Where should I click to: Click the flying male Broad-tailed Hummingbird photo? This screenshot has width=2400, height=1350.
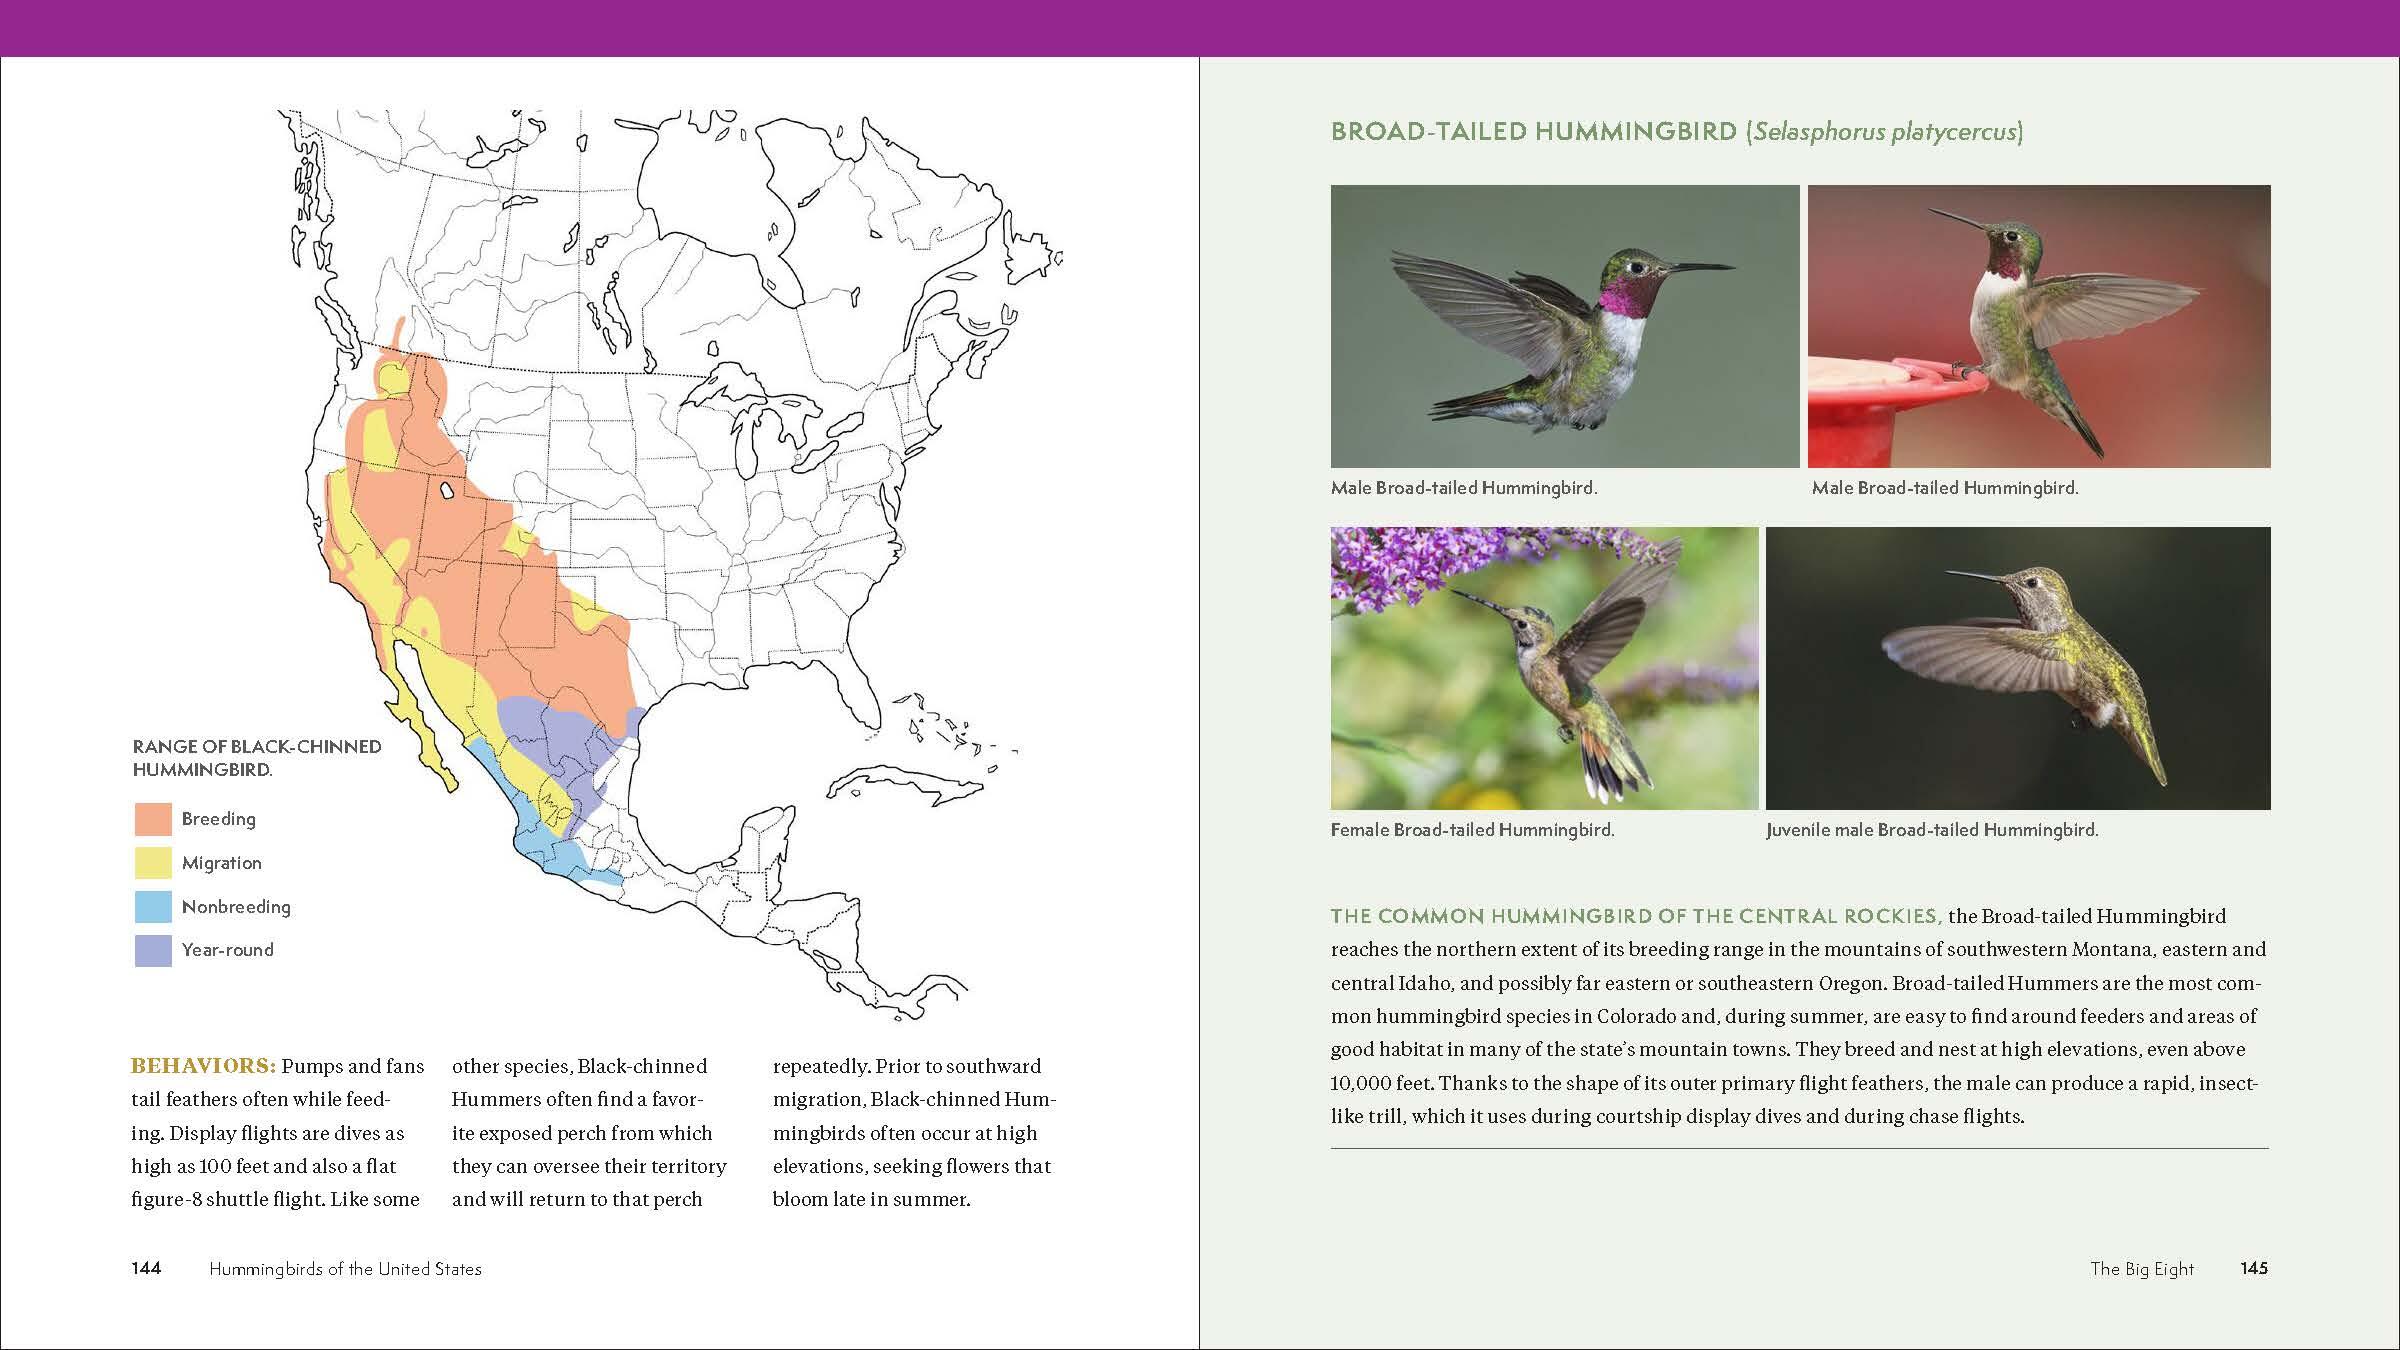click(1564, 326)
